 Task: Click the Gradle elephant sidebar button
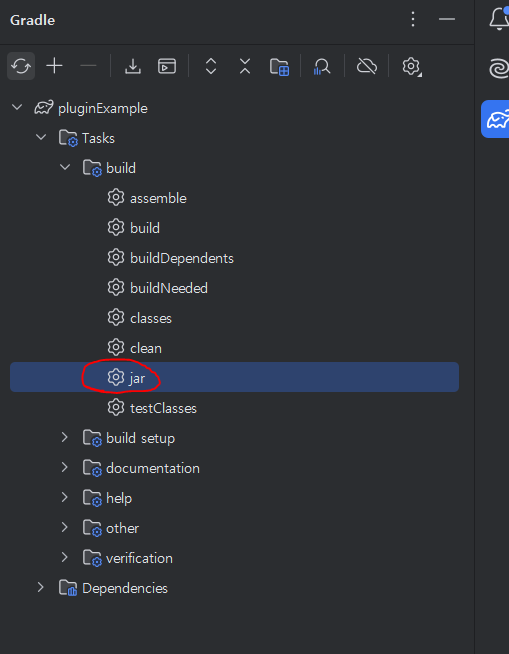[x=496, y=119]
